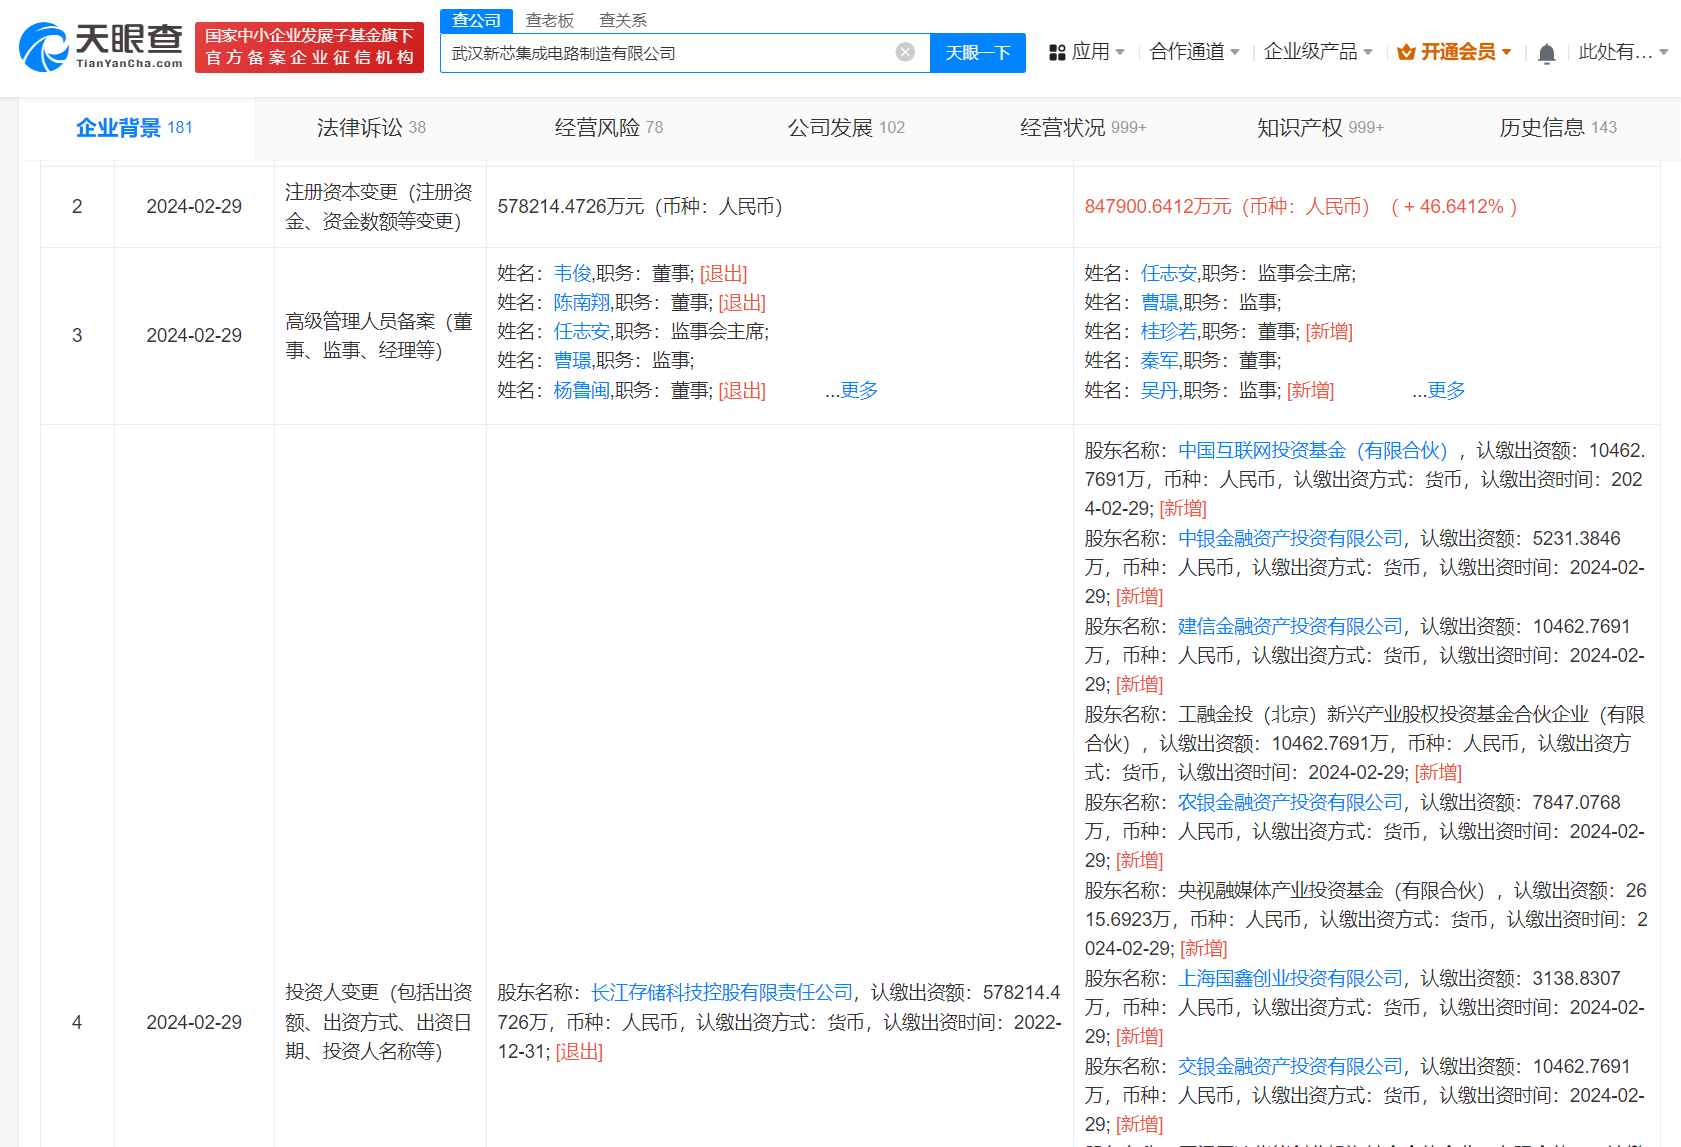Open 任志安 link in after-change column
This screenshot has height=1147, width=1681.
point(1169,274)
